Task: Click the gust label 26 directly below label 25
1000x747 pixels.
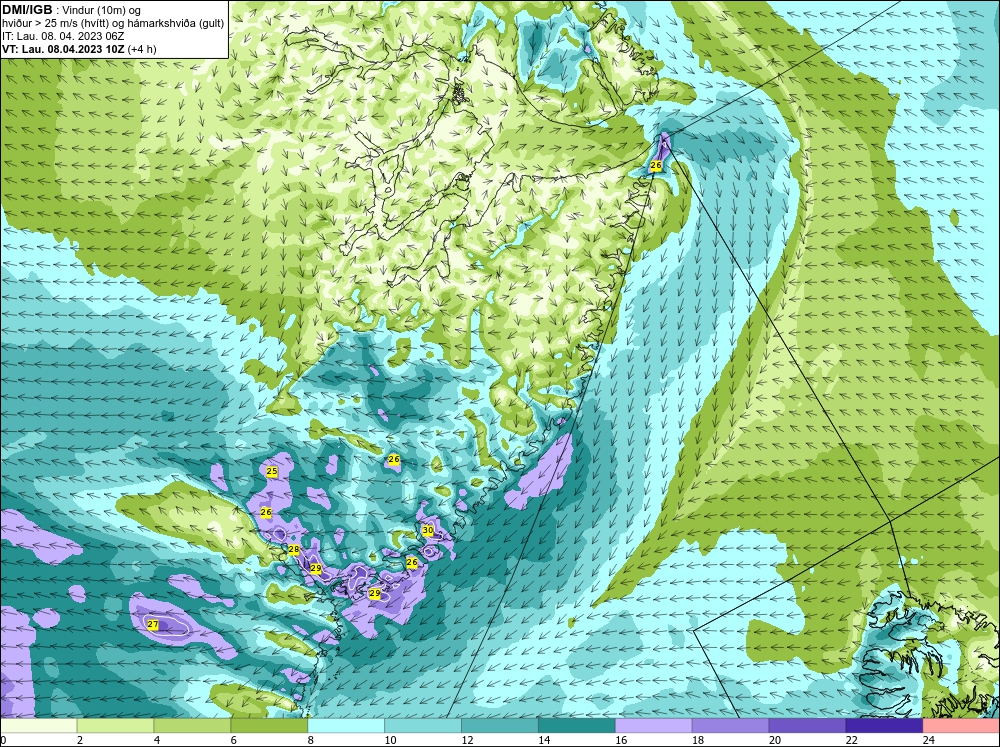Action: [x=266, y=512]
